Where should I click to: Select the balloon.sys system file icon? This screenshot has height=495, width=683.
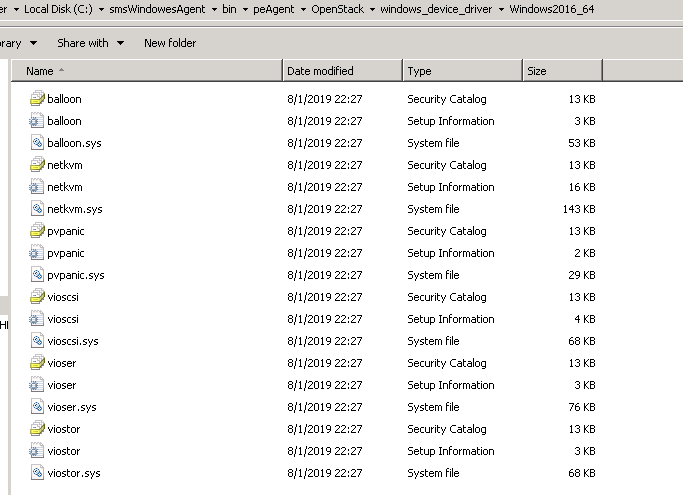click(37, 143)
